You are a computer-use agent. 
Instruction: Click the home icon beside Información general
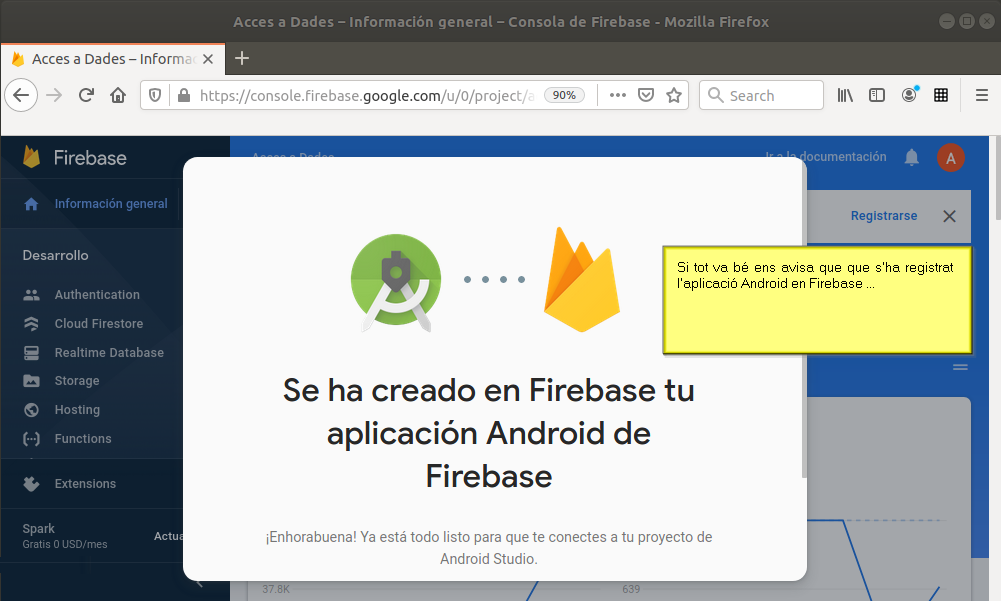click(x=31, y=204)
